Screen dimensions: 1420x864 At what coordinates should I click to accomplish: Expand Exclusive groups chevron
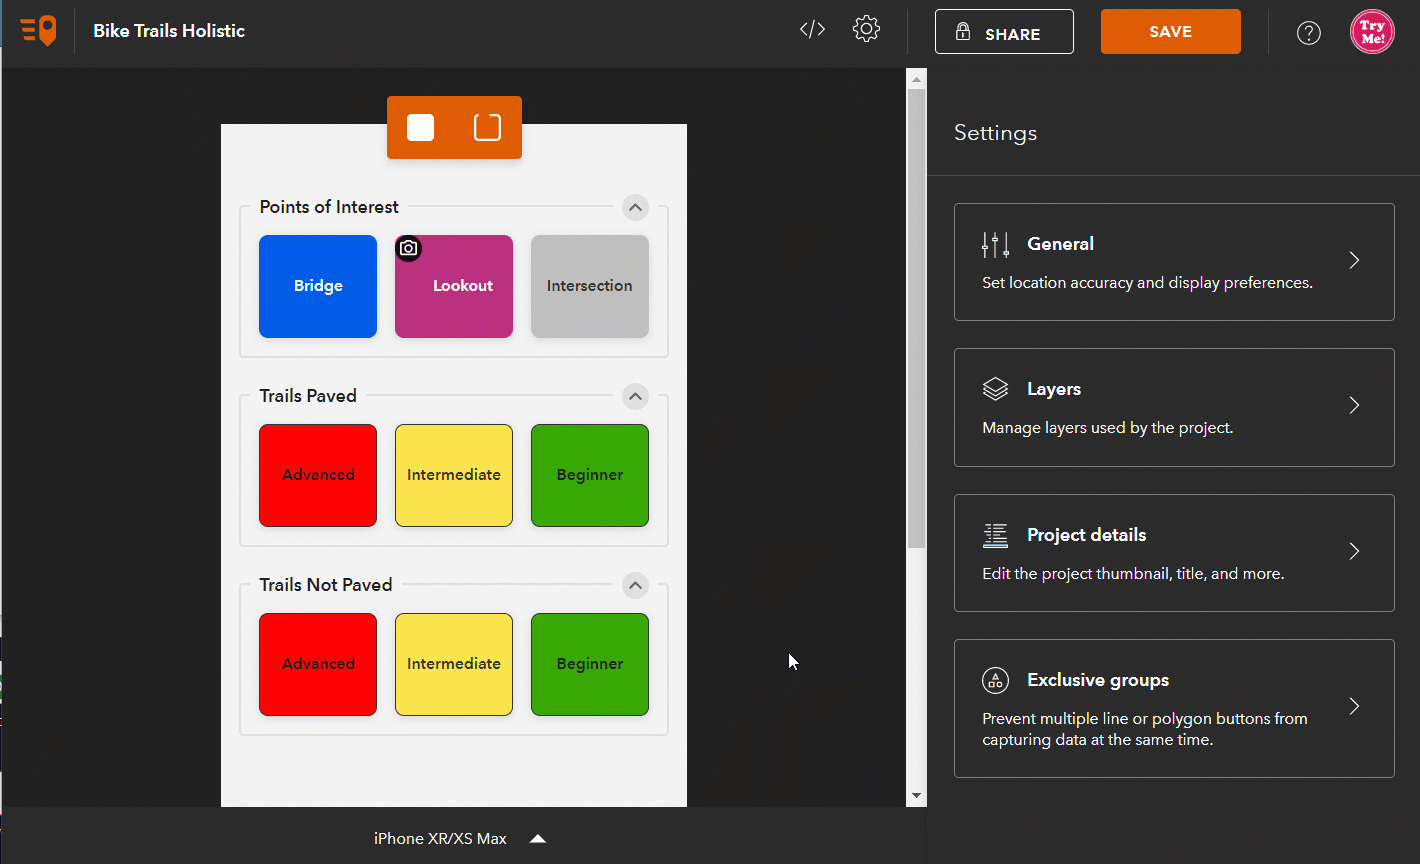coord(1354,706)
